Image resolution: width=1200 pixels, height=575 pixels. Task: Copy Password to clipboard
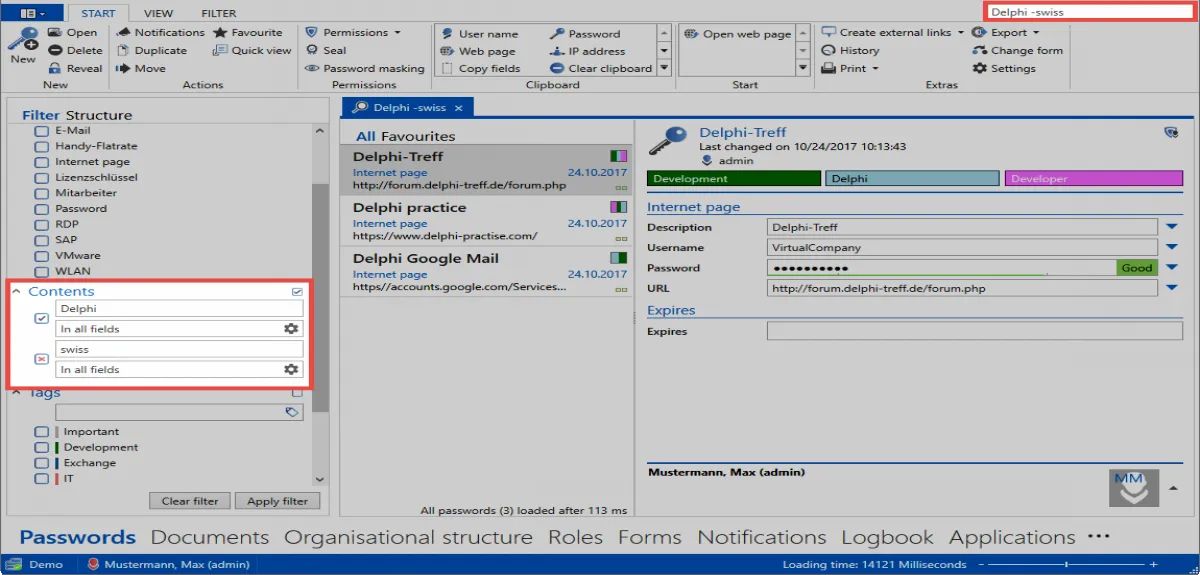pyautogui.click(x=585, y=34)
